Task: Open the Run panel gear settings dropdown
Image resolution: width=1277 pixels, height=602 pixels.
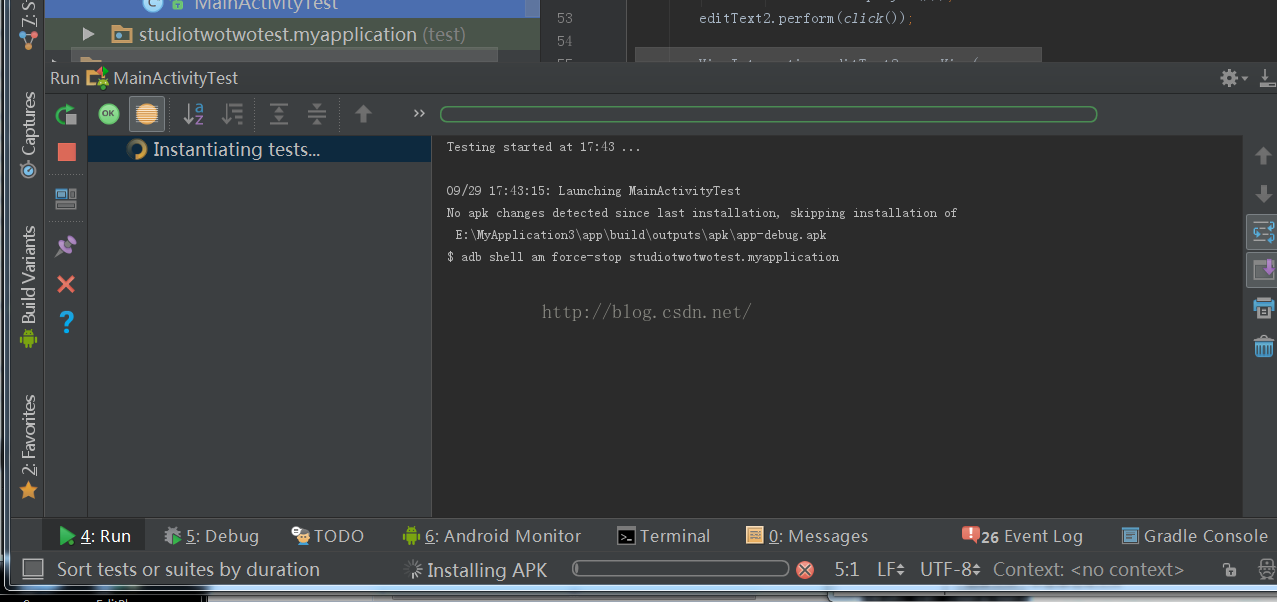Action: (1234, 78)
